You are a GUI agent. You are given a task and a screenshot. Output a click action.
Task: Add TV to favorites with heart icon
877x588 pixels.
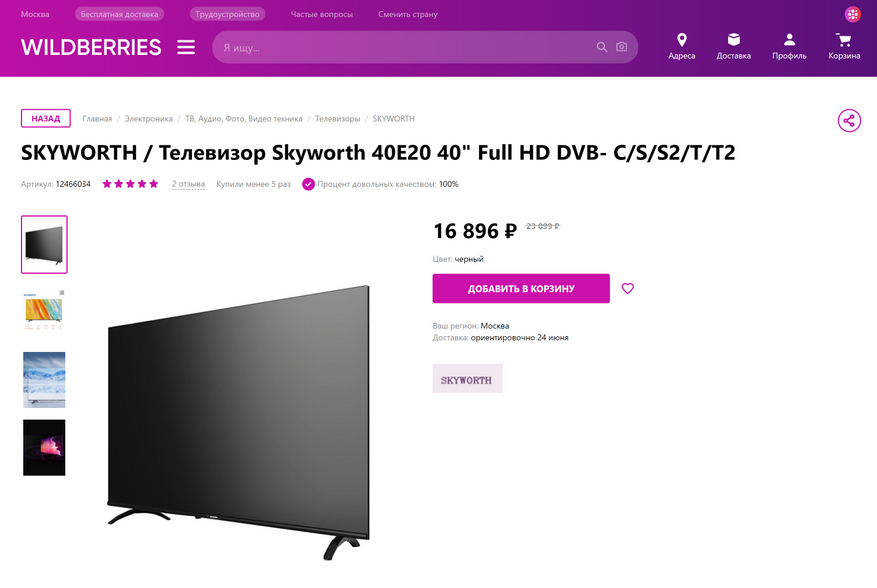pos(628,288)
